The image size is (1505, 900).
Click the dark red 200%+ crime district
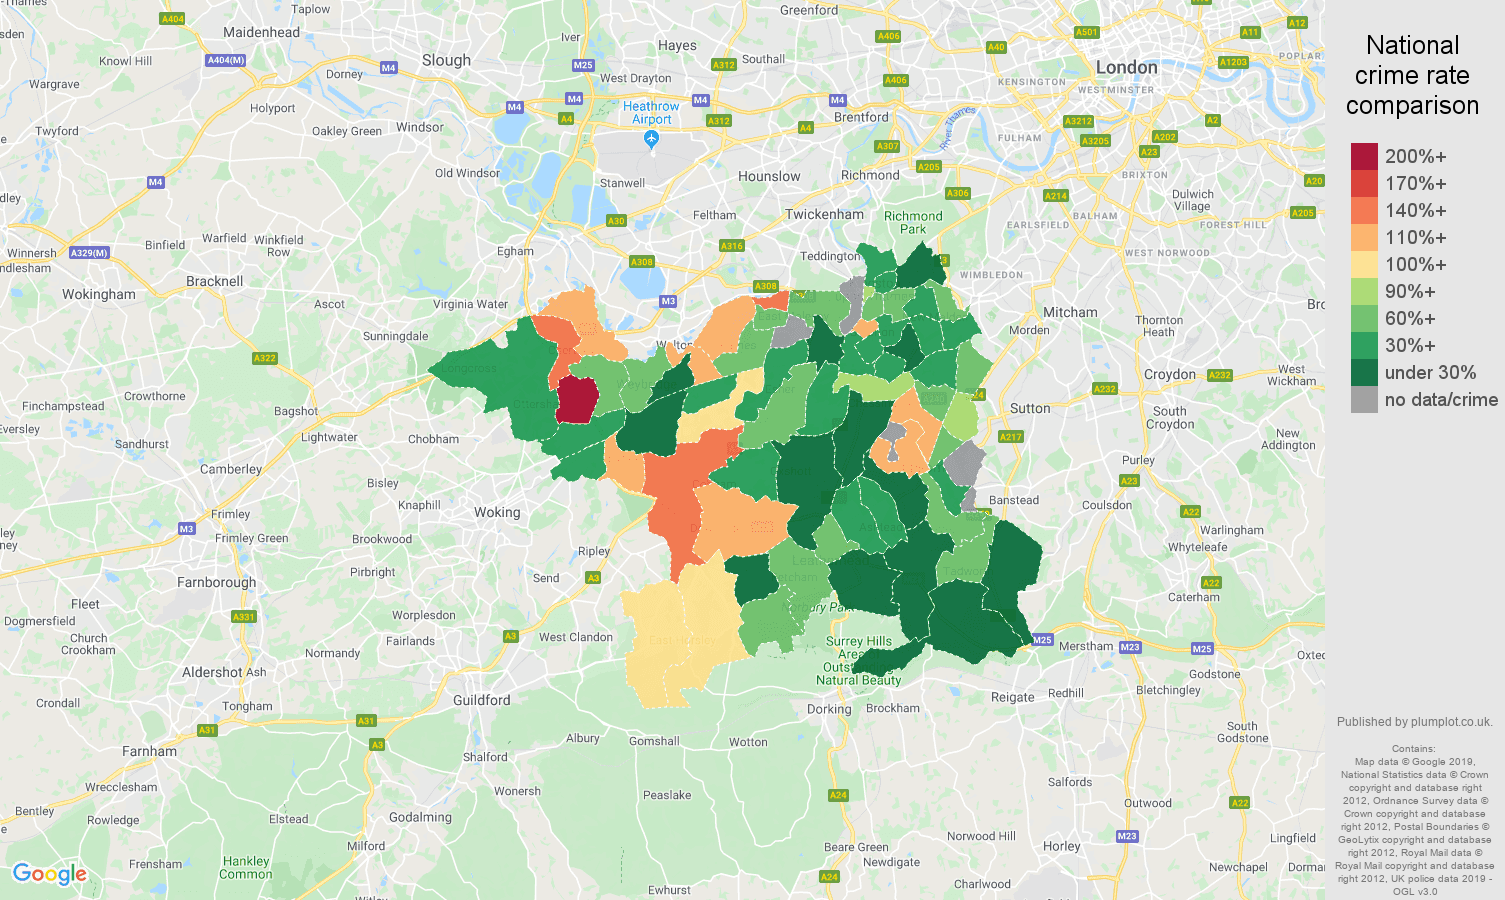click(576, 400)
